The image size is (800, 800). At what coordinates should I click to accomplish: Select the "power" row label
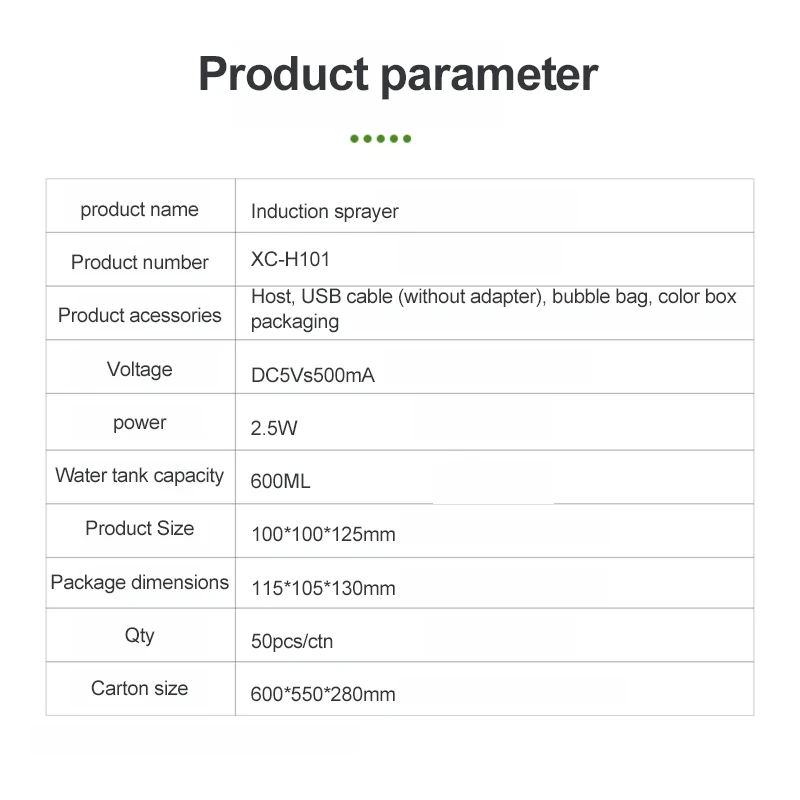139,422
